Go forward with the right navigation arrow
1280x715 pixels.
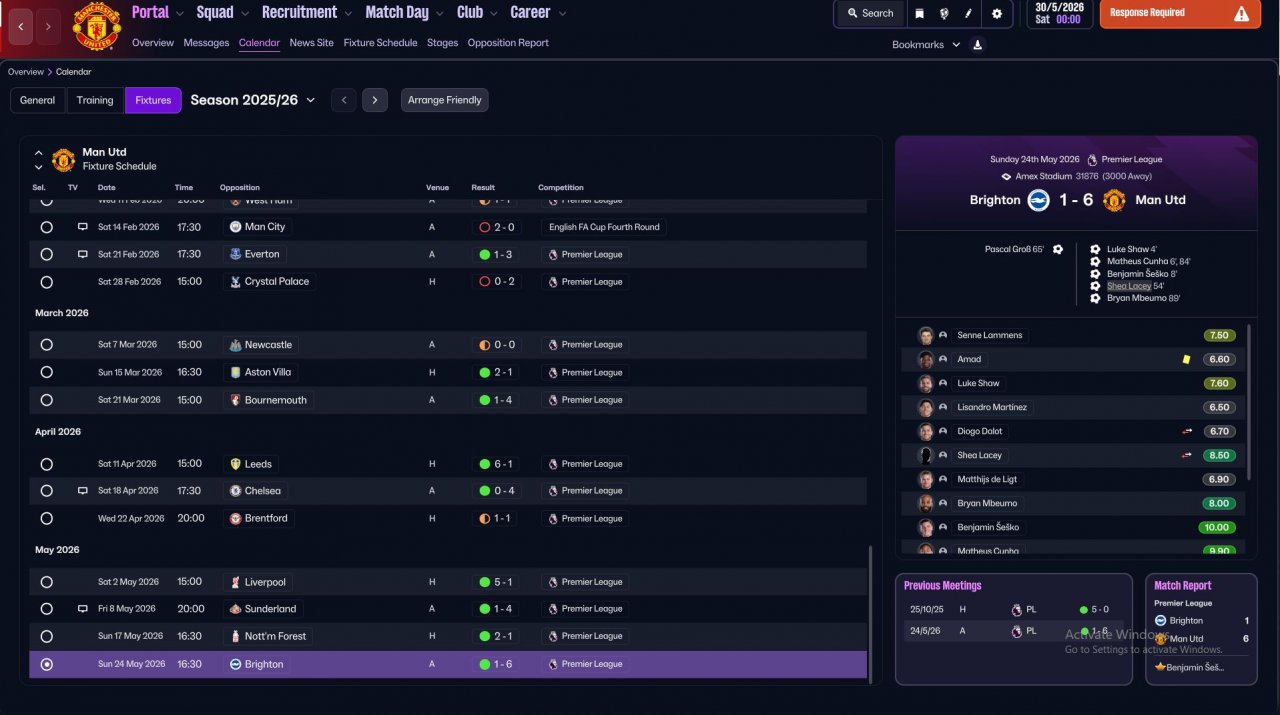[49, 27]
